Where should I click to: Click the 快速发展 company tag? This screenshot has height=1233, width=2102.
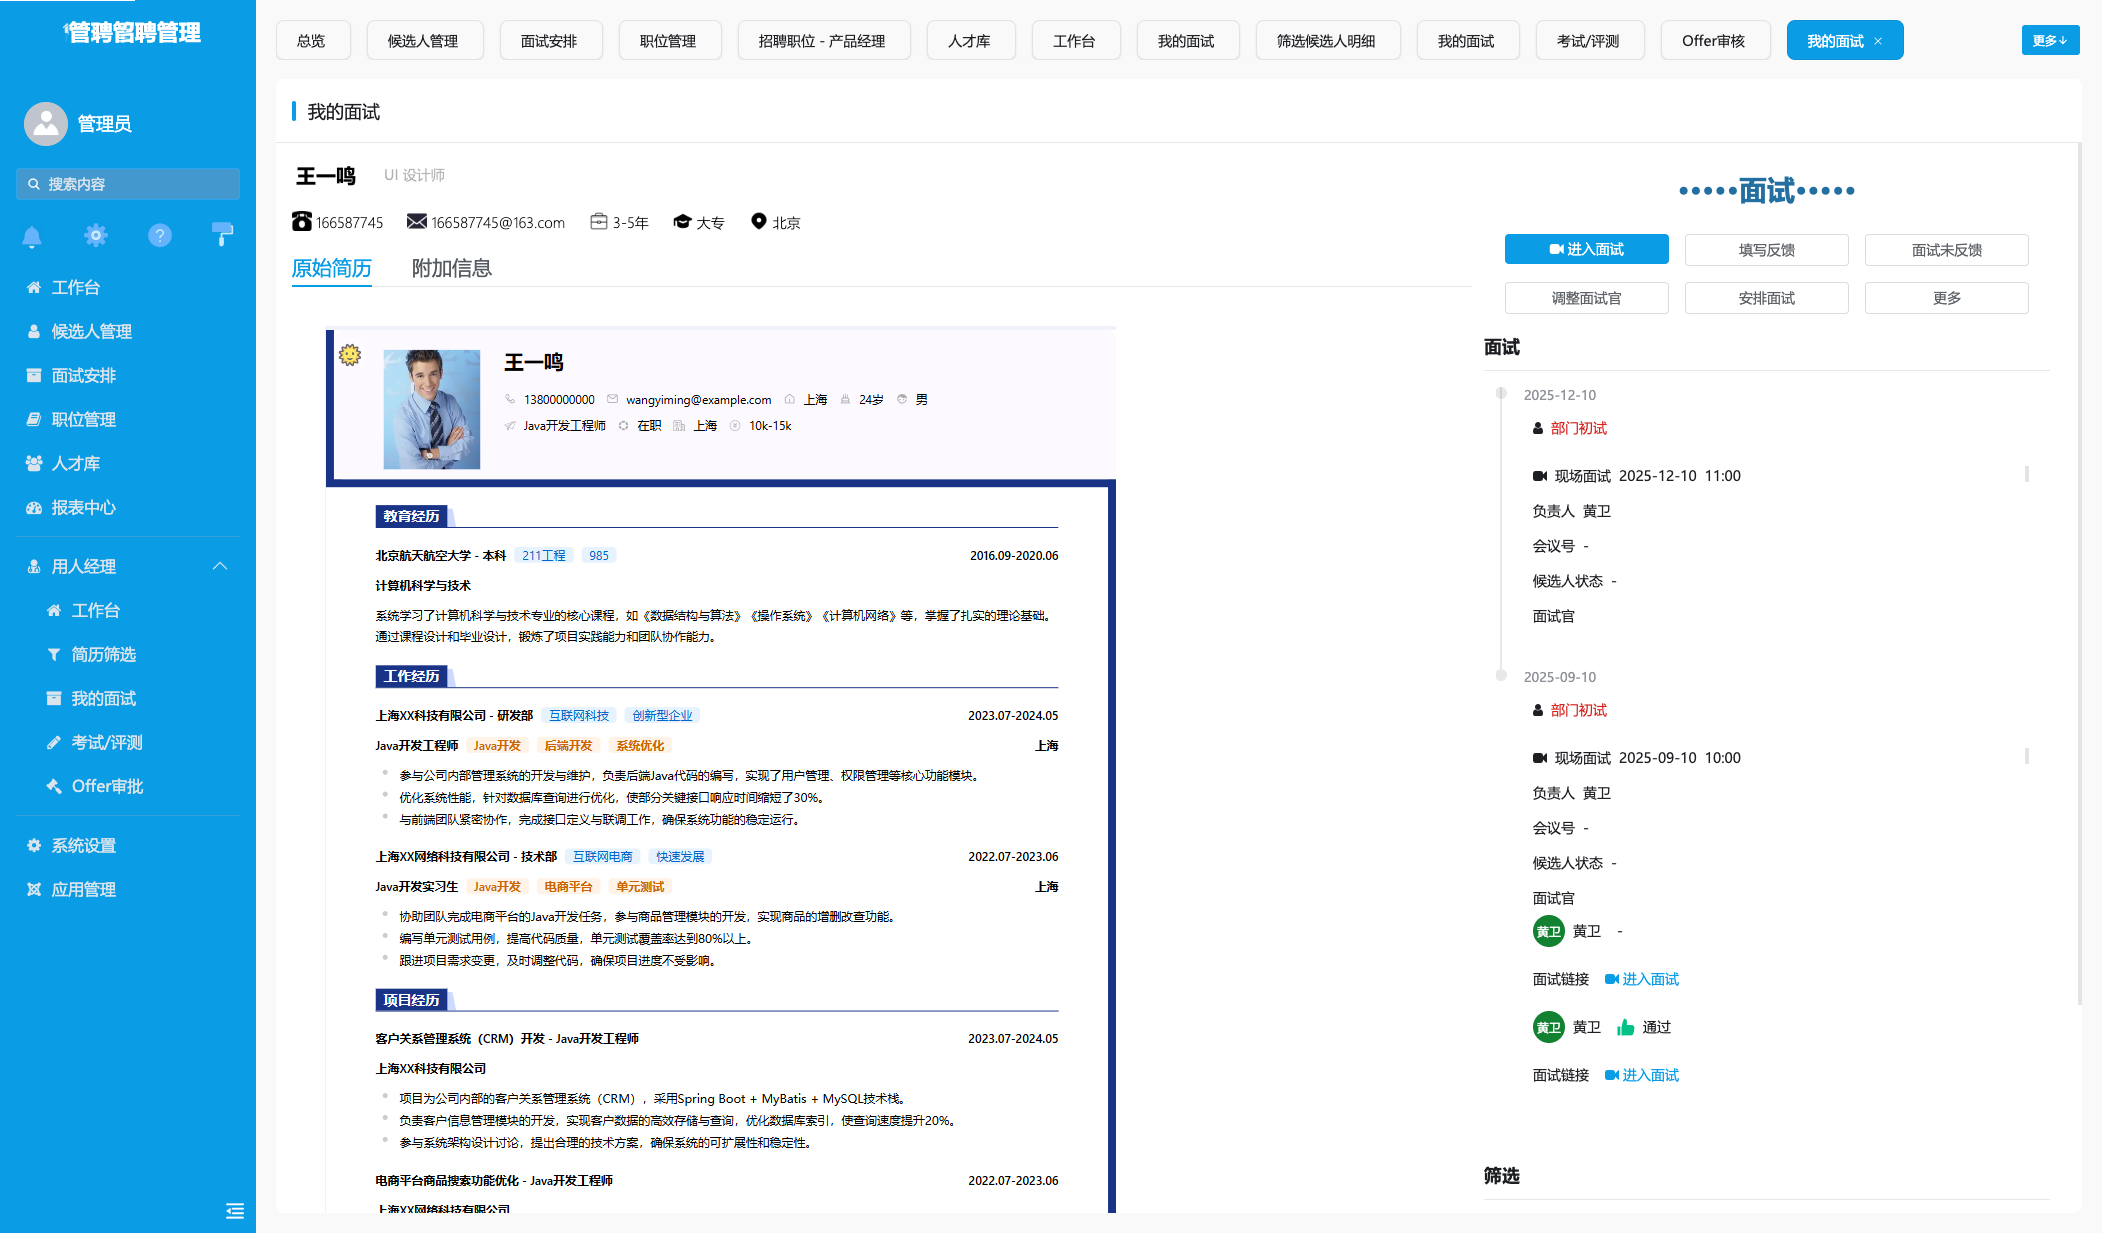point(680,857)
